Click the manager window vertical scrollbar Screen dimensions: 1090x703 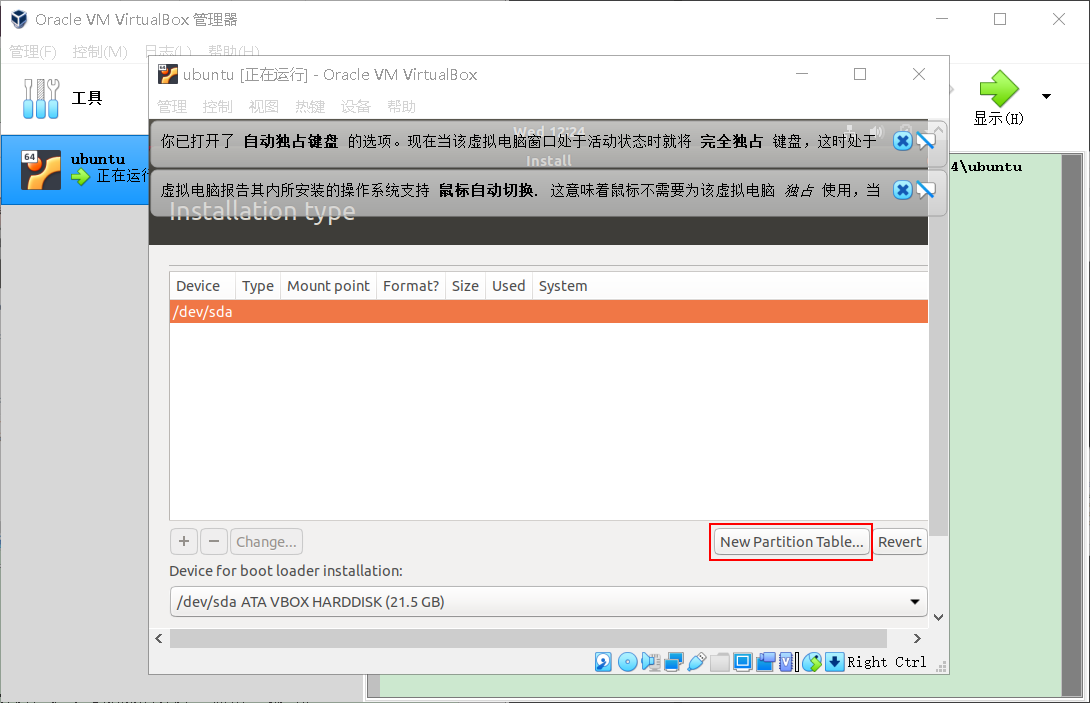pyautogui.click(x=1073, y=424)
